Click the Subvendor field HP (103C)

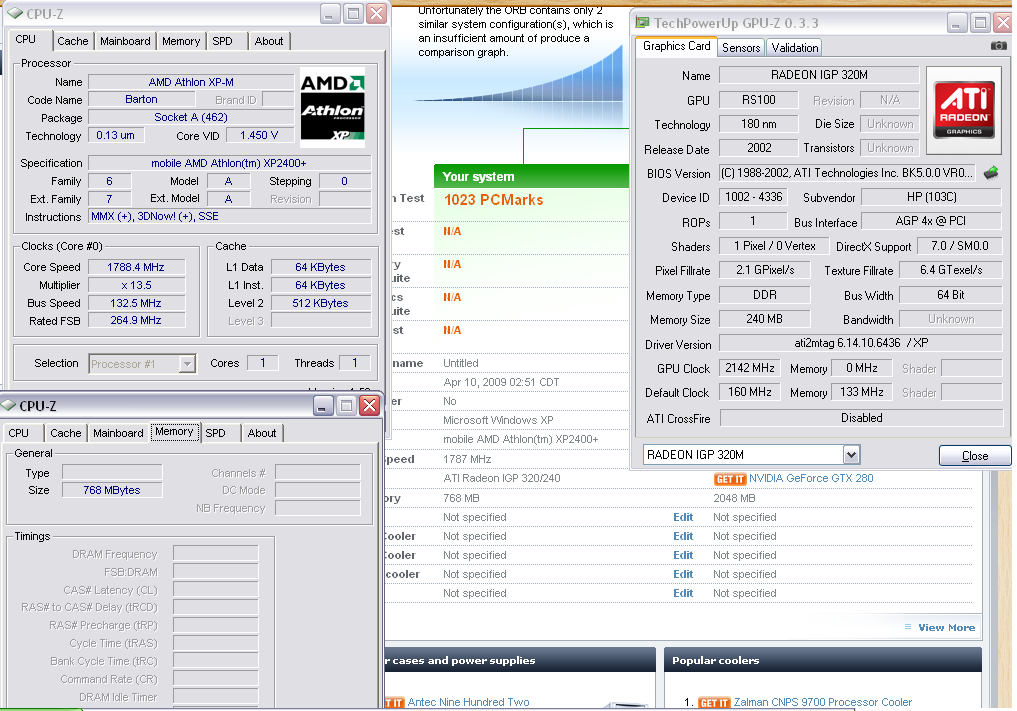[931, 197]
